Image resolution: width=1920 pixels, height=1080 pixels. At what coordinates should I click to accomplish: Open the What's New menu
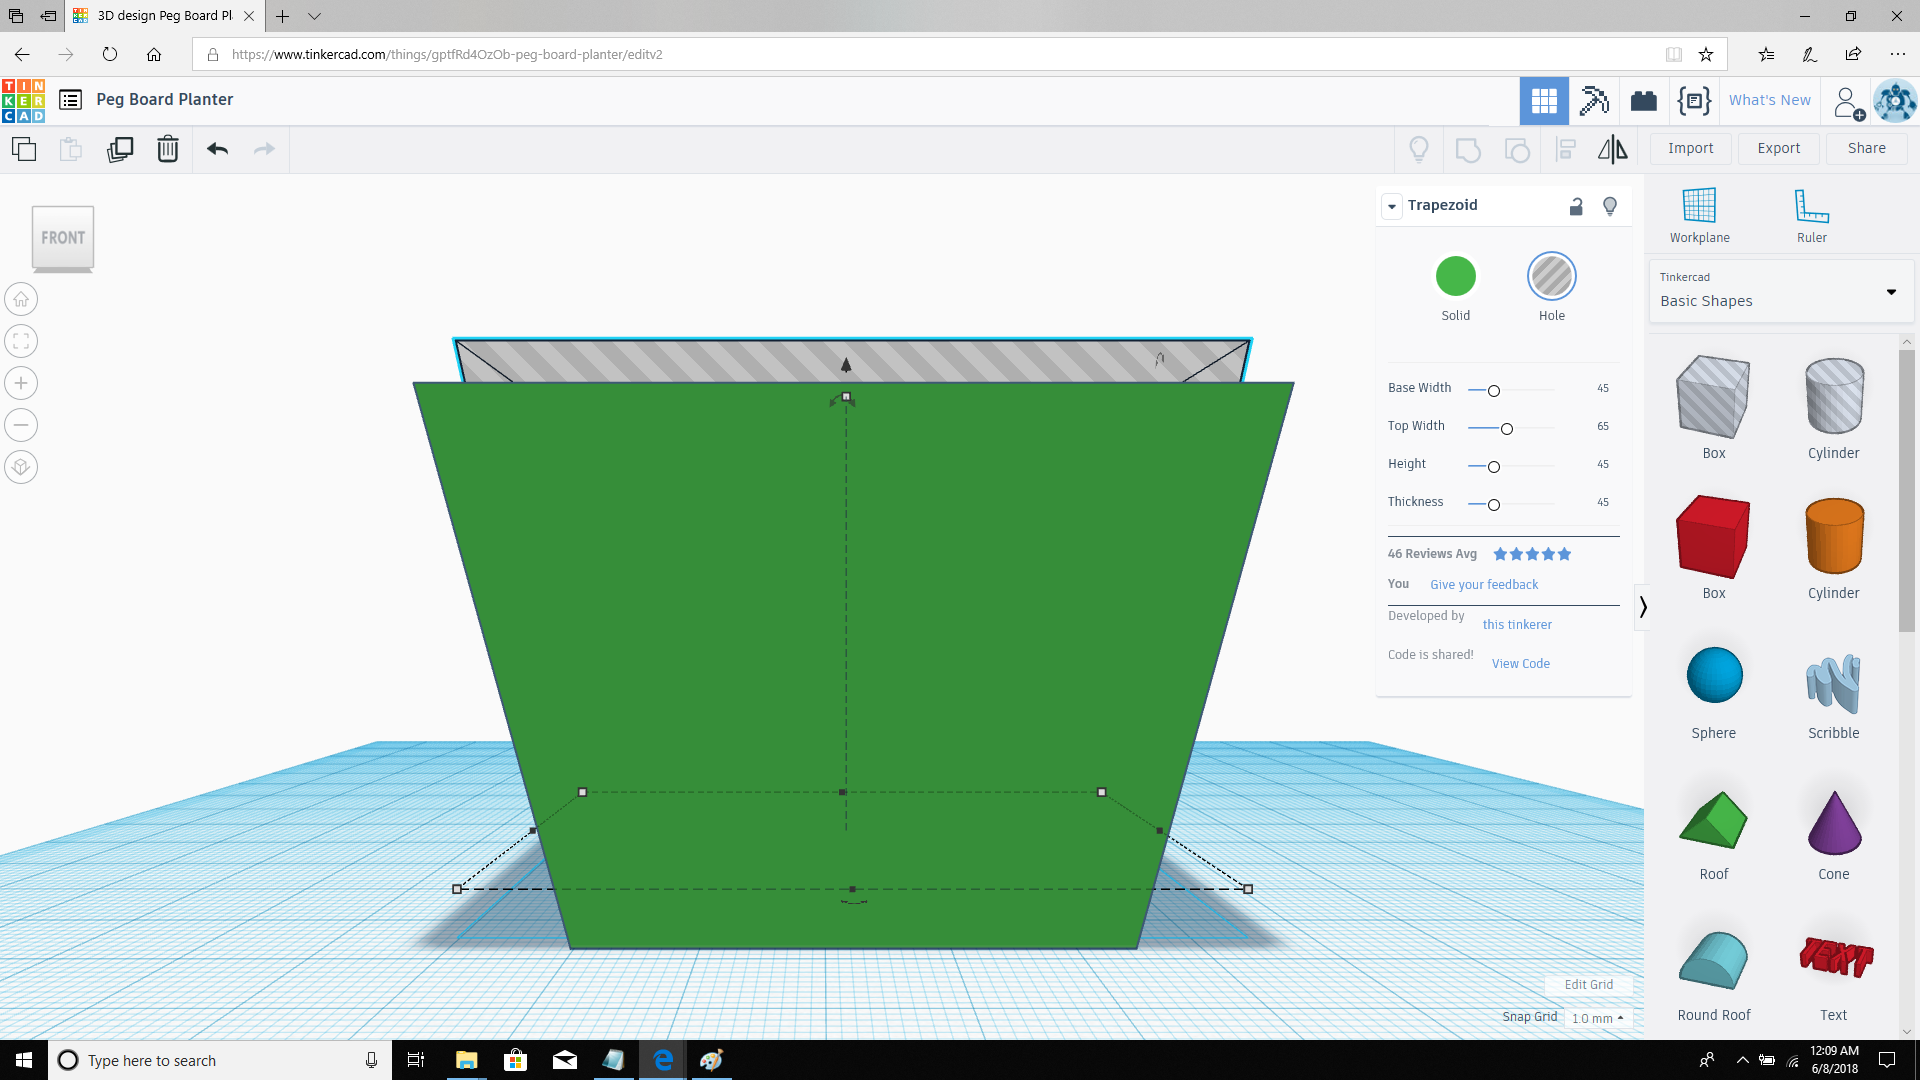coord(1769,100)
